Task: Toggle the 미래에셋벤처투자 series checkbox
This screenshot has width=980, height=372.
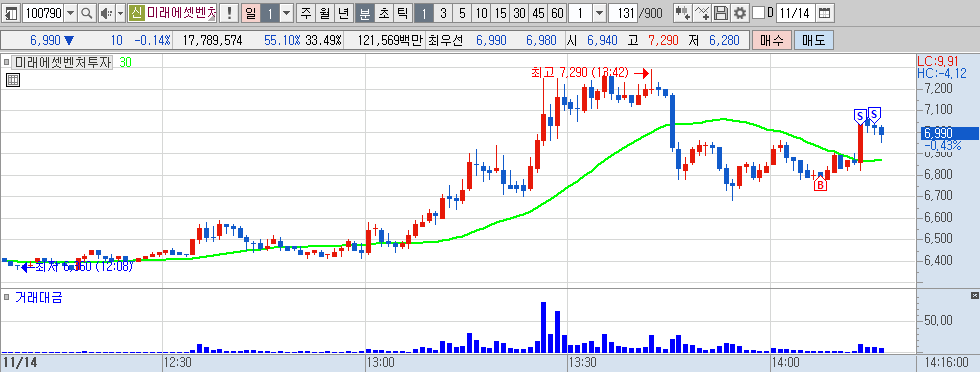Action: click(7, 63)
